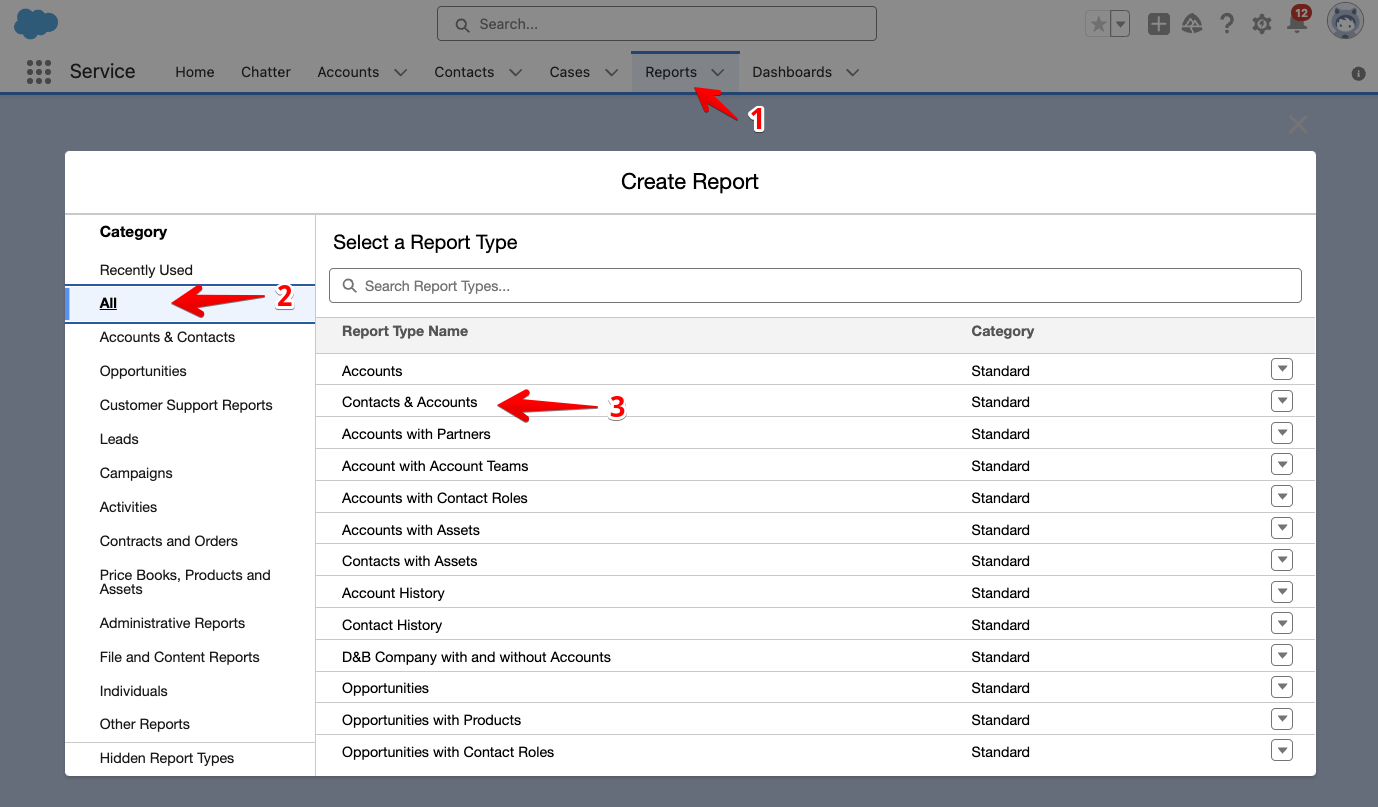Select the Hidden Report Types category
Viewport: 1378px width, 807px height.
[x=166, y=757]
